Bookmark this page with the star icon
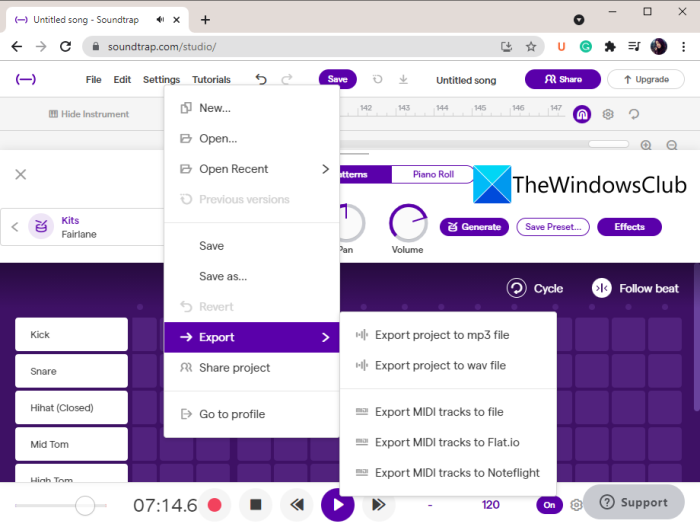 pos(531,46)
